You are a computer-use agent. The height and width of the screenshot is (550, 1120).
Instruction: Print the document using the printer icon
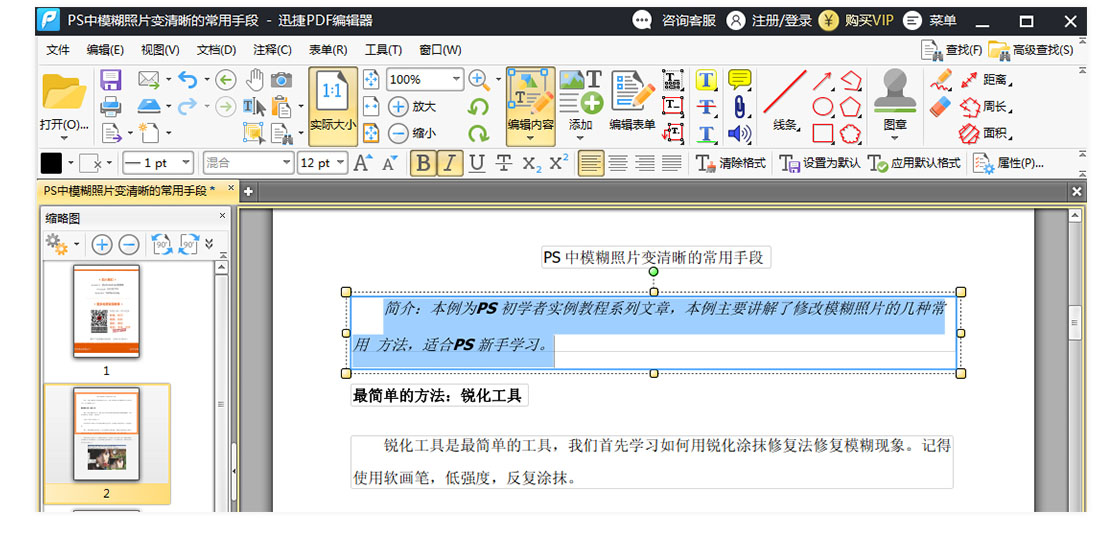click(x=110, y=106)
